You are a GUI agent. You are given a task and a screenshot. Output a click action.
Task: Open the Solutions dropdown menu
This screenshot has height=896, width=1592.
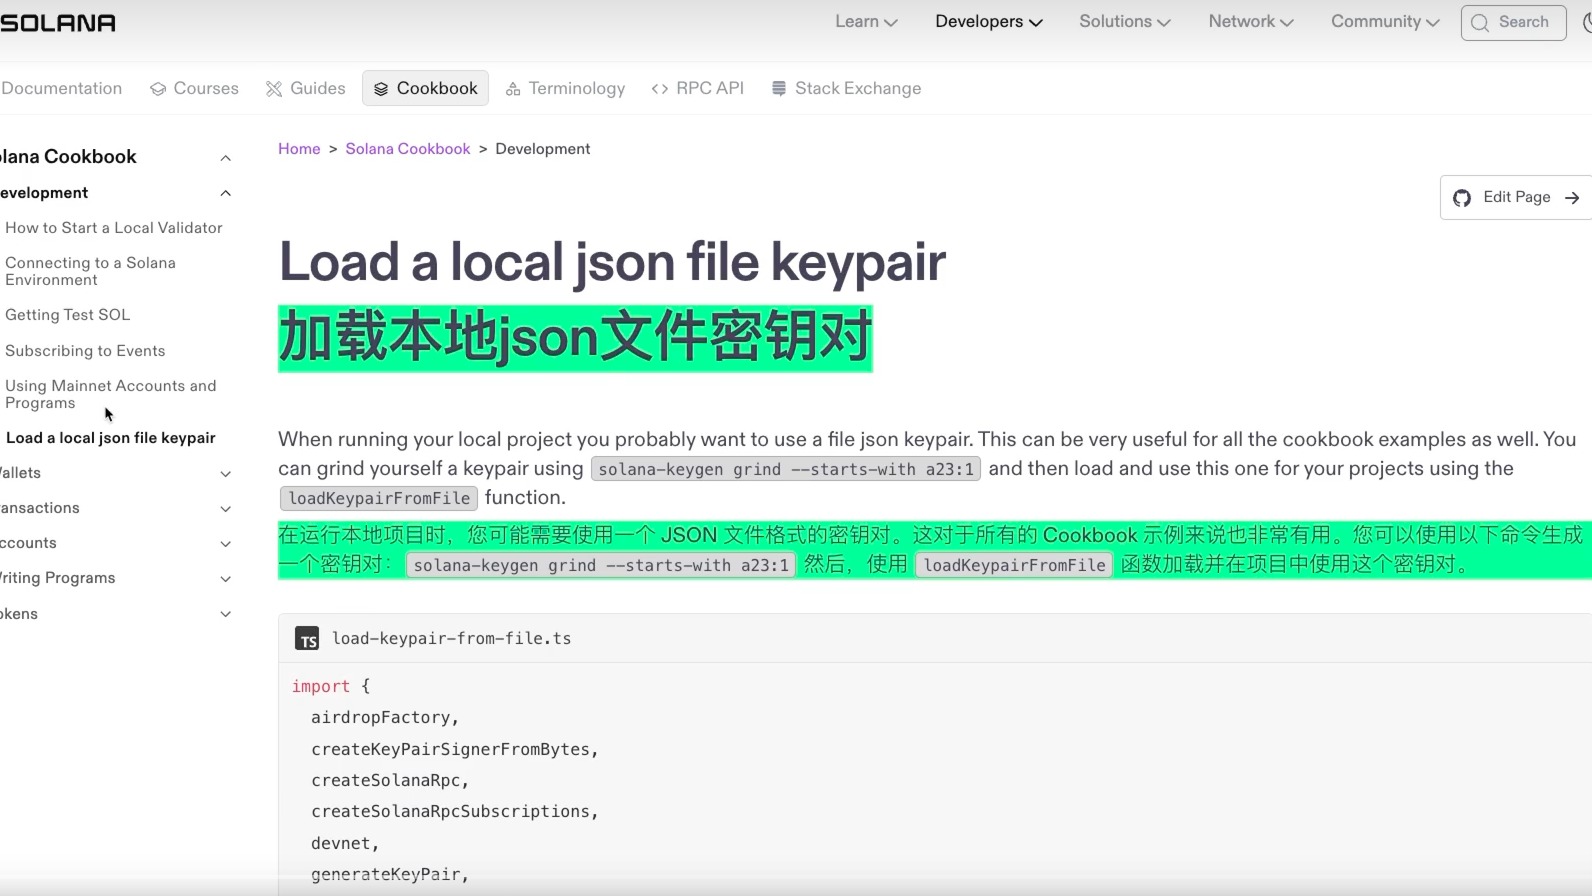click(x=1124, y=22)
